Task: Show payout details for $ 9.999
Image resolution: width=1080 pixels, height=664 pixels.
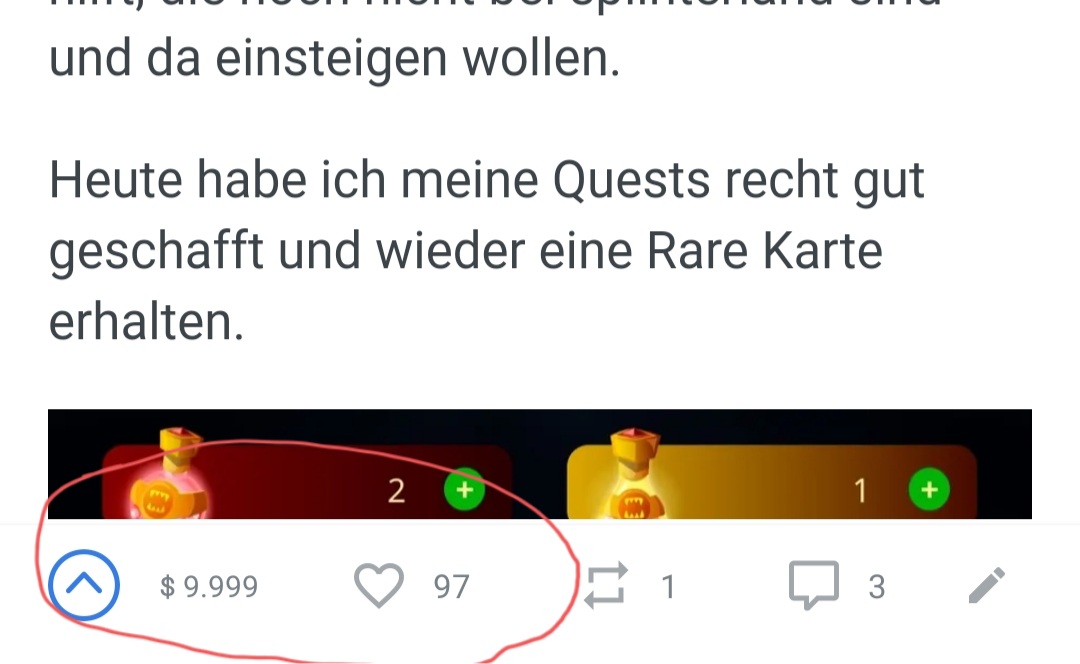Action: click(209, 587)
